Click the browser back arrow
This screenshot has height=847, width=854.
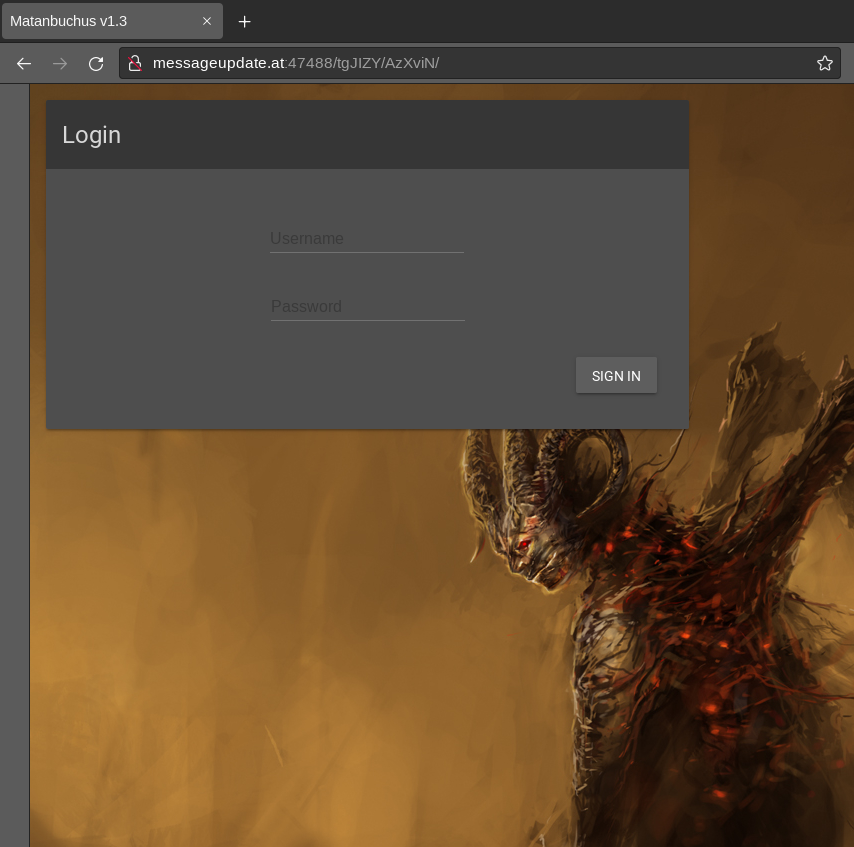pyautogui.click(x=24, y=64)
